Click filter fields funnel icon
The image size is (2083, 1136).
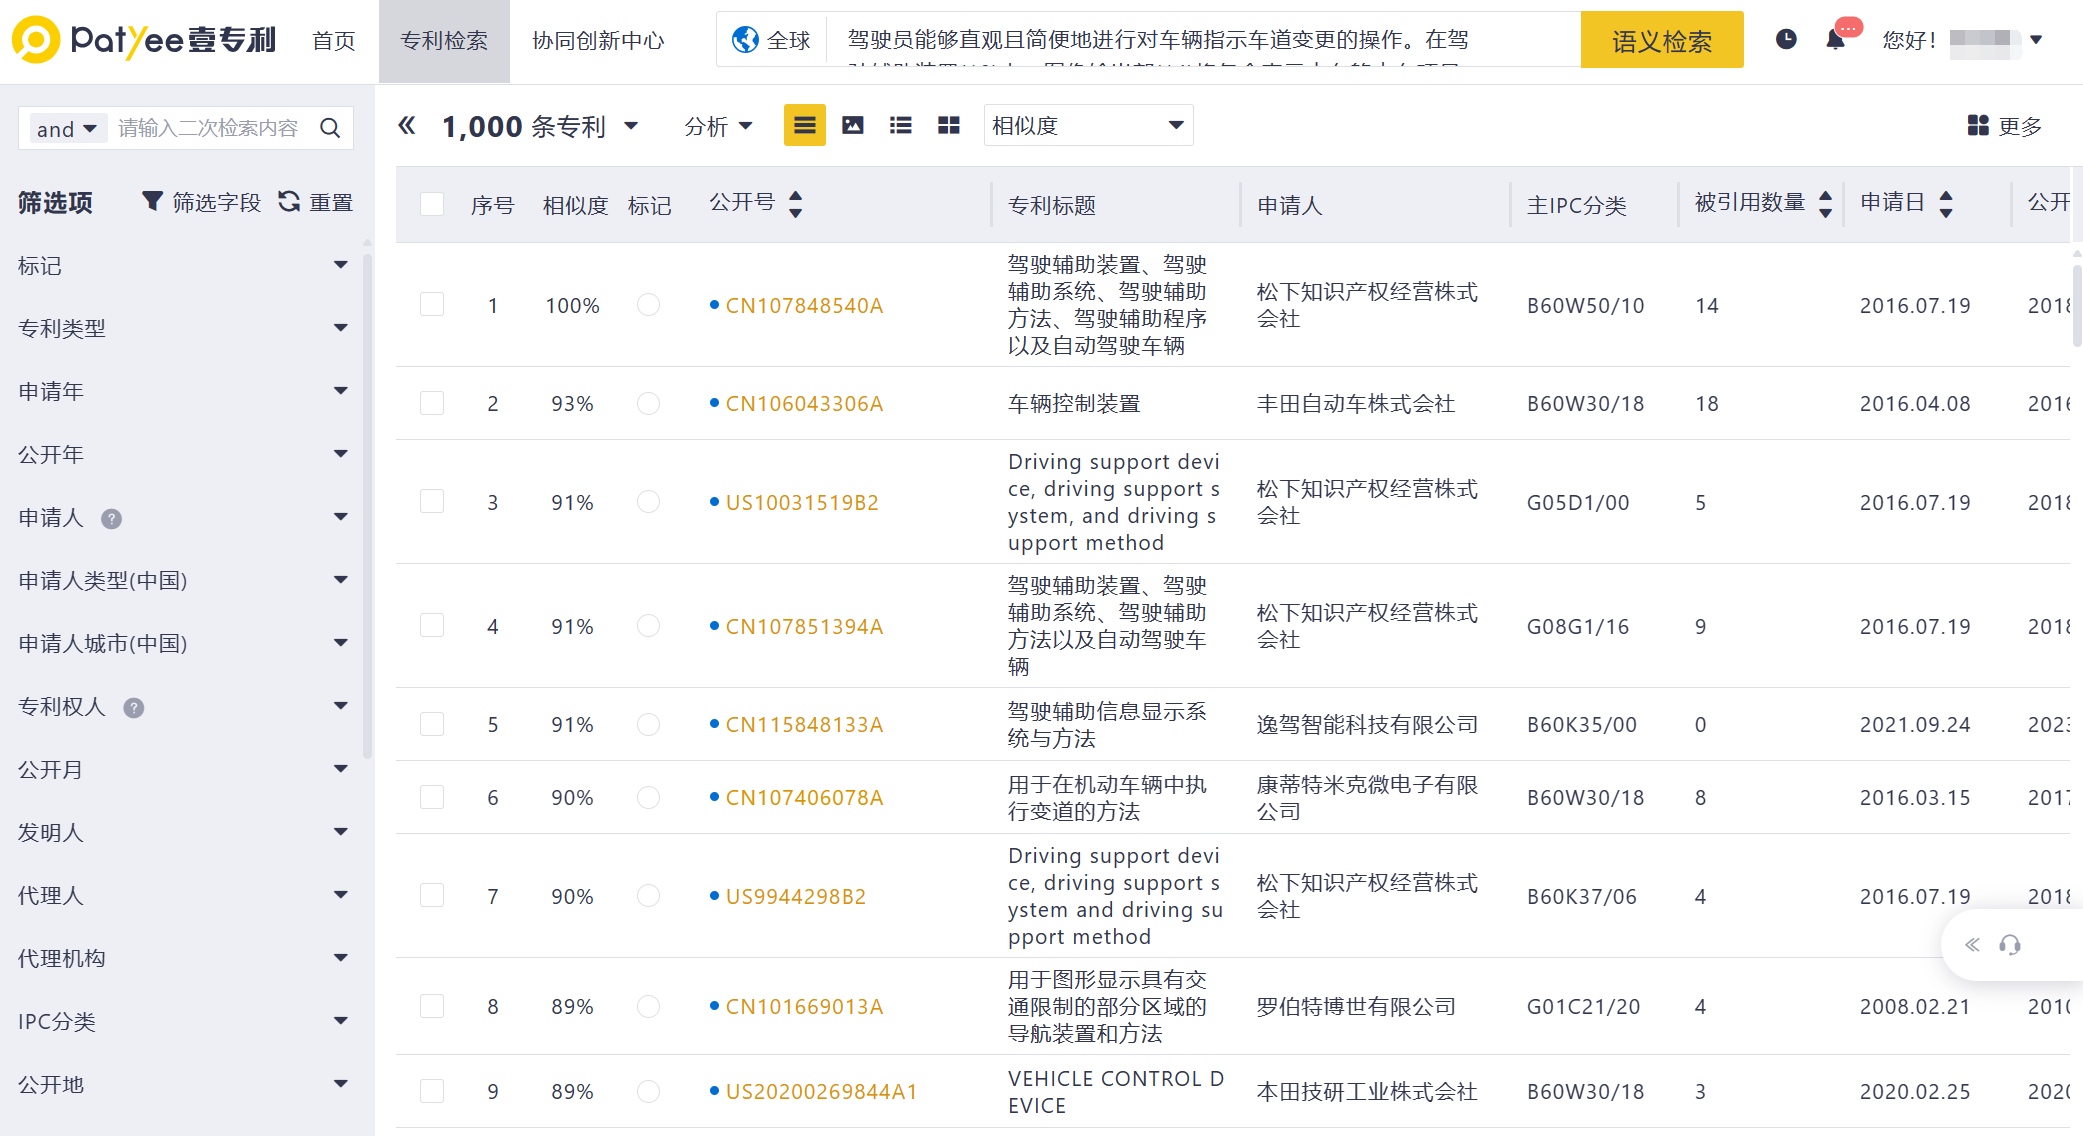(152, 201)
